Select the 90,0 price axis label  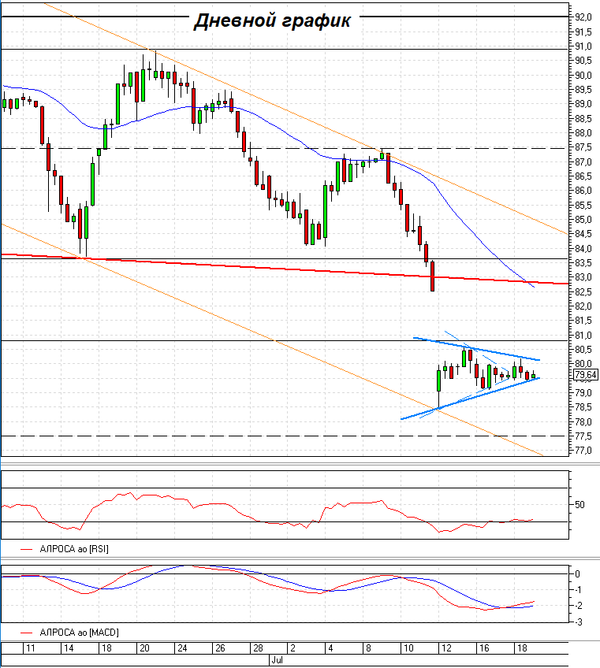click(x=583, y=75)
